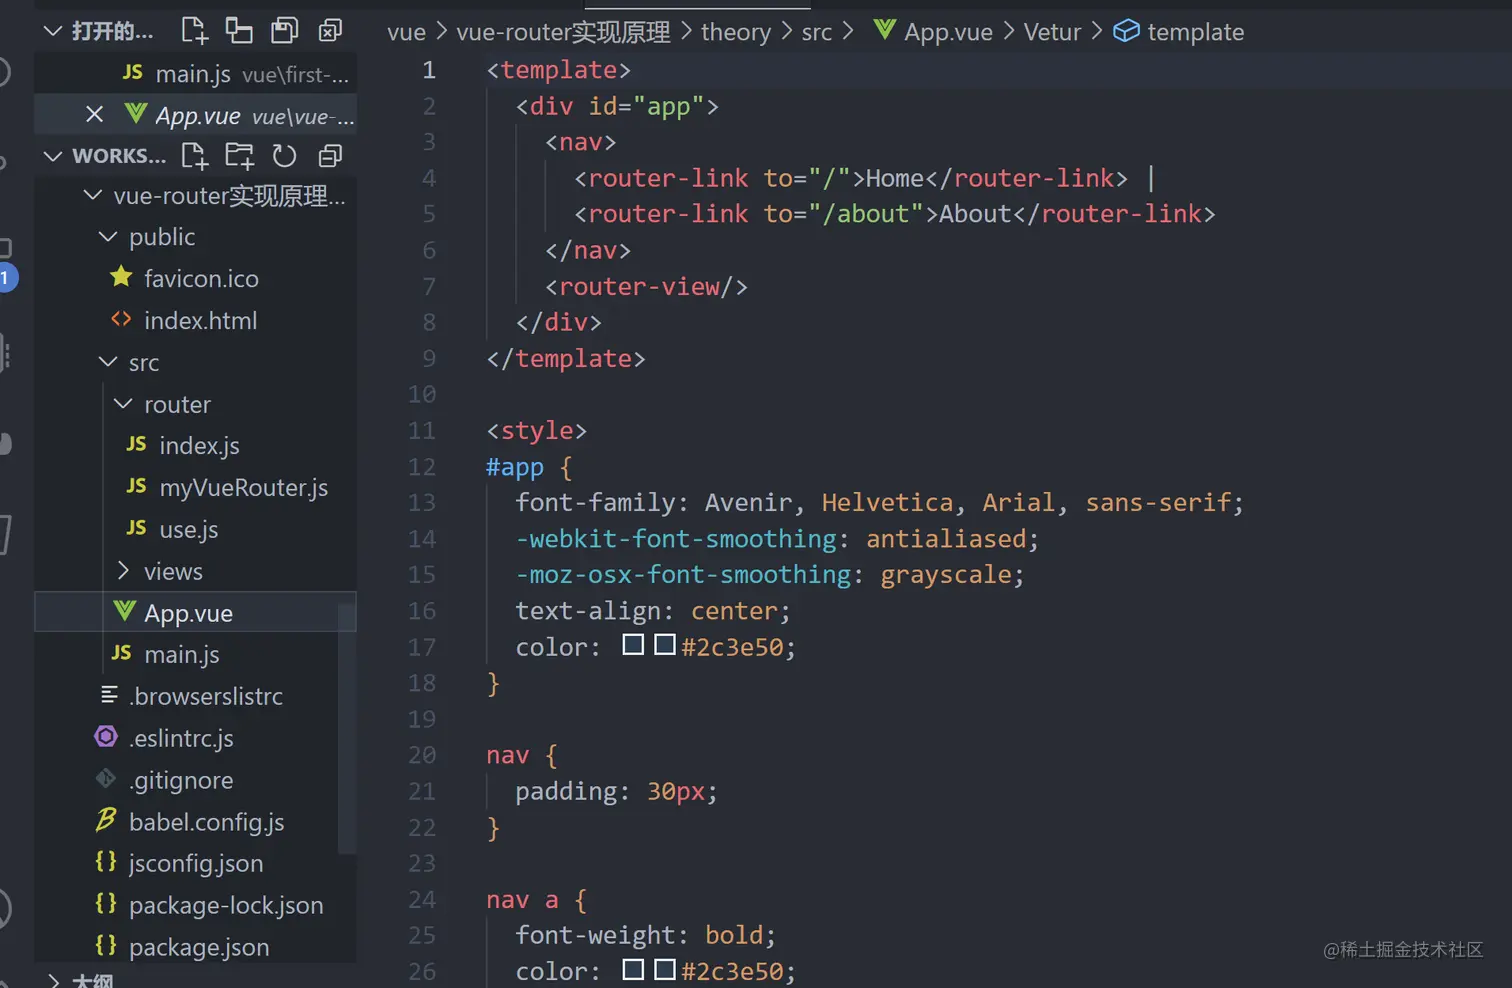
Task: Click the HTML icon beside index.html
Action: (121, 319)
